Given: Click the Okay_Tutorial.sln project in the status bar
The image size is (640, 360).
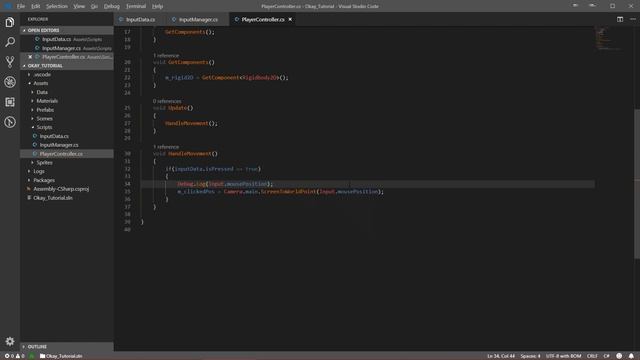Looking at the screenshot, I should pyautogui.click(x=61, y=356).
